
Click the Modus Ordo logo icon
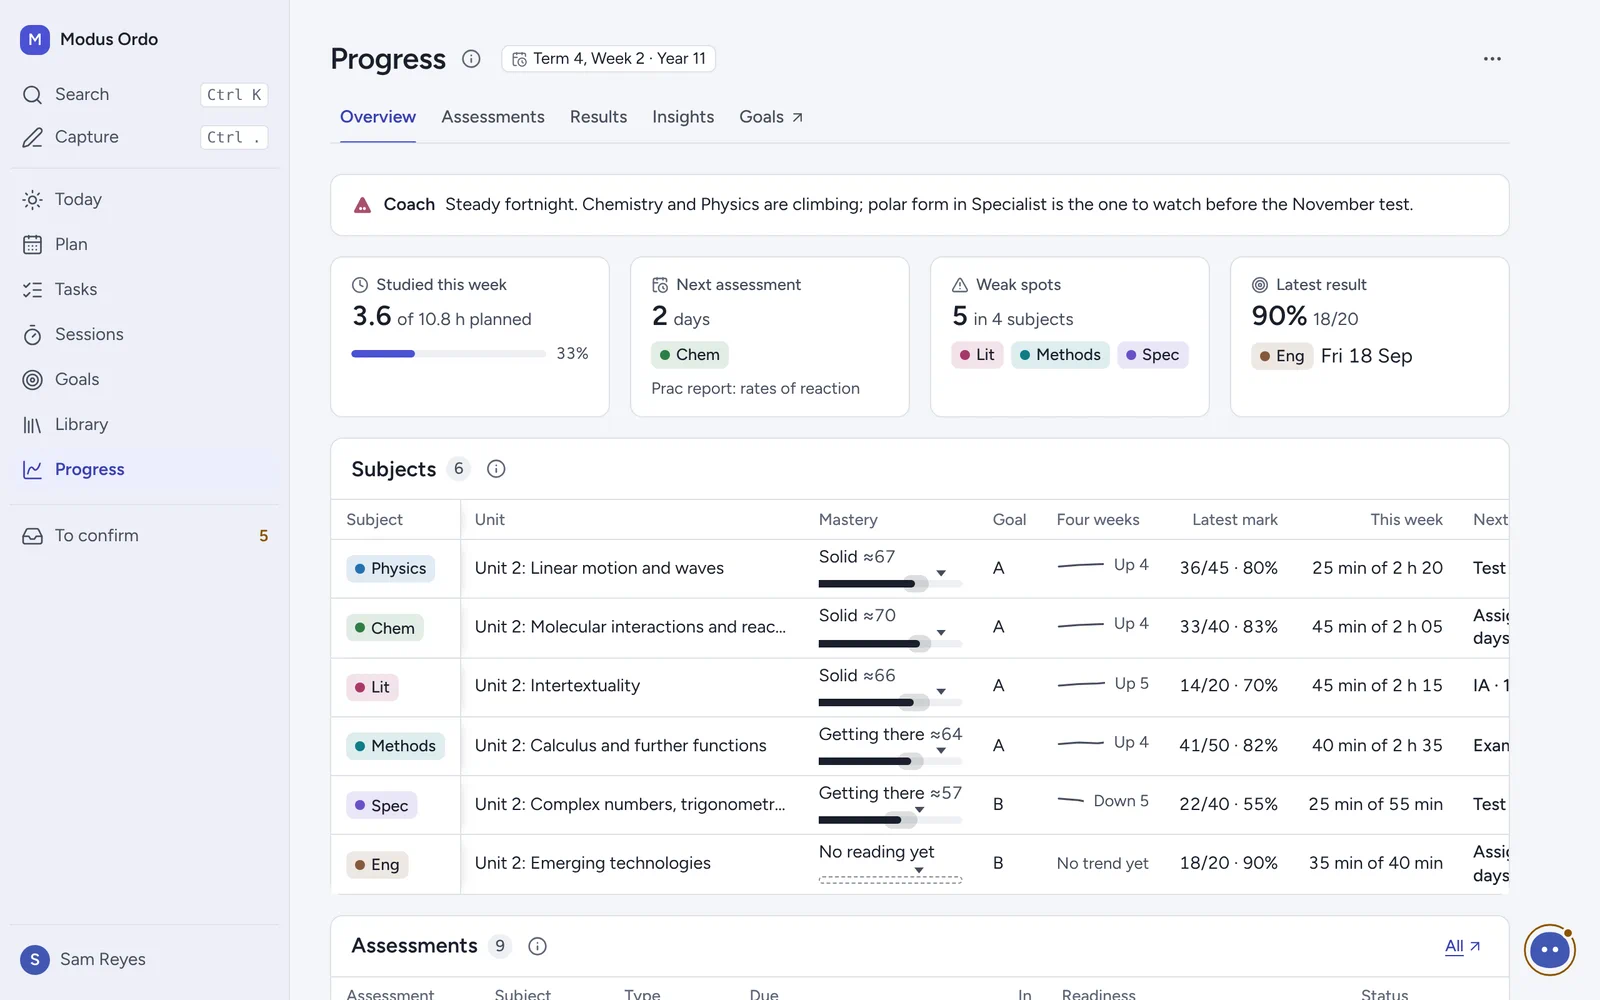[35, 39]
